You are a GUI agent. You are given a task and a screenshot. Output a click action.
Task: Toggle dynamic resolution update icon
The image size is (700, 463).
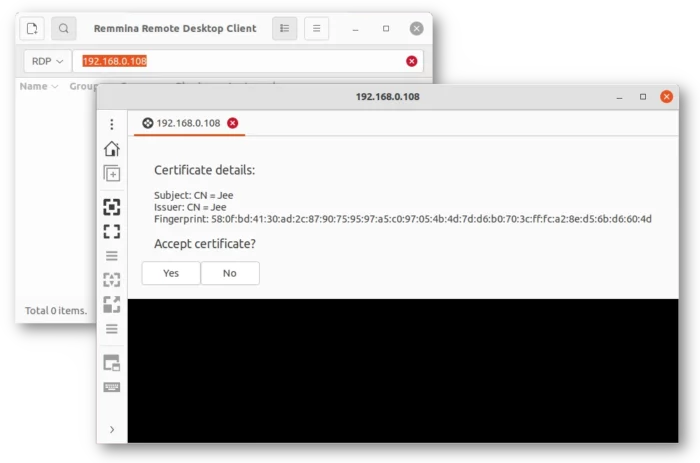pyautogui.click(x=112, y=280)
